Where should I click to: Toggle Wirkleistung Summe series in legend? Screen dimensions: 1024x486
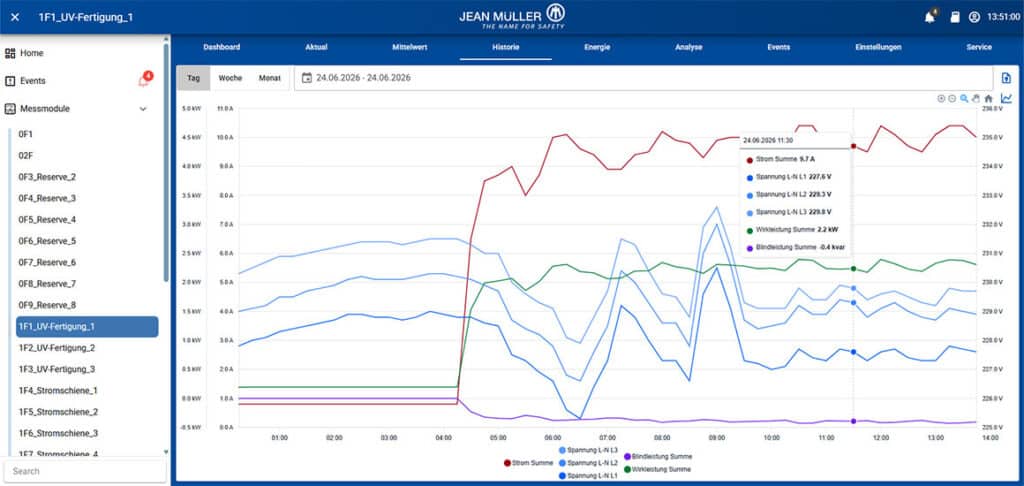[x=658, y=469]
